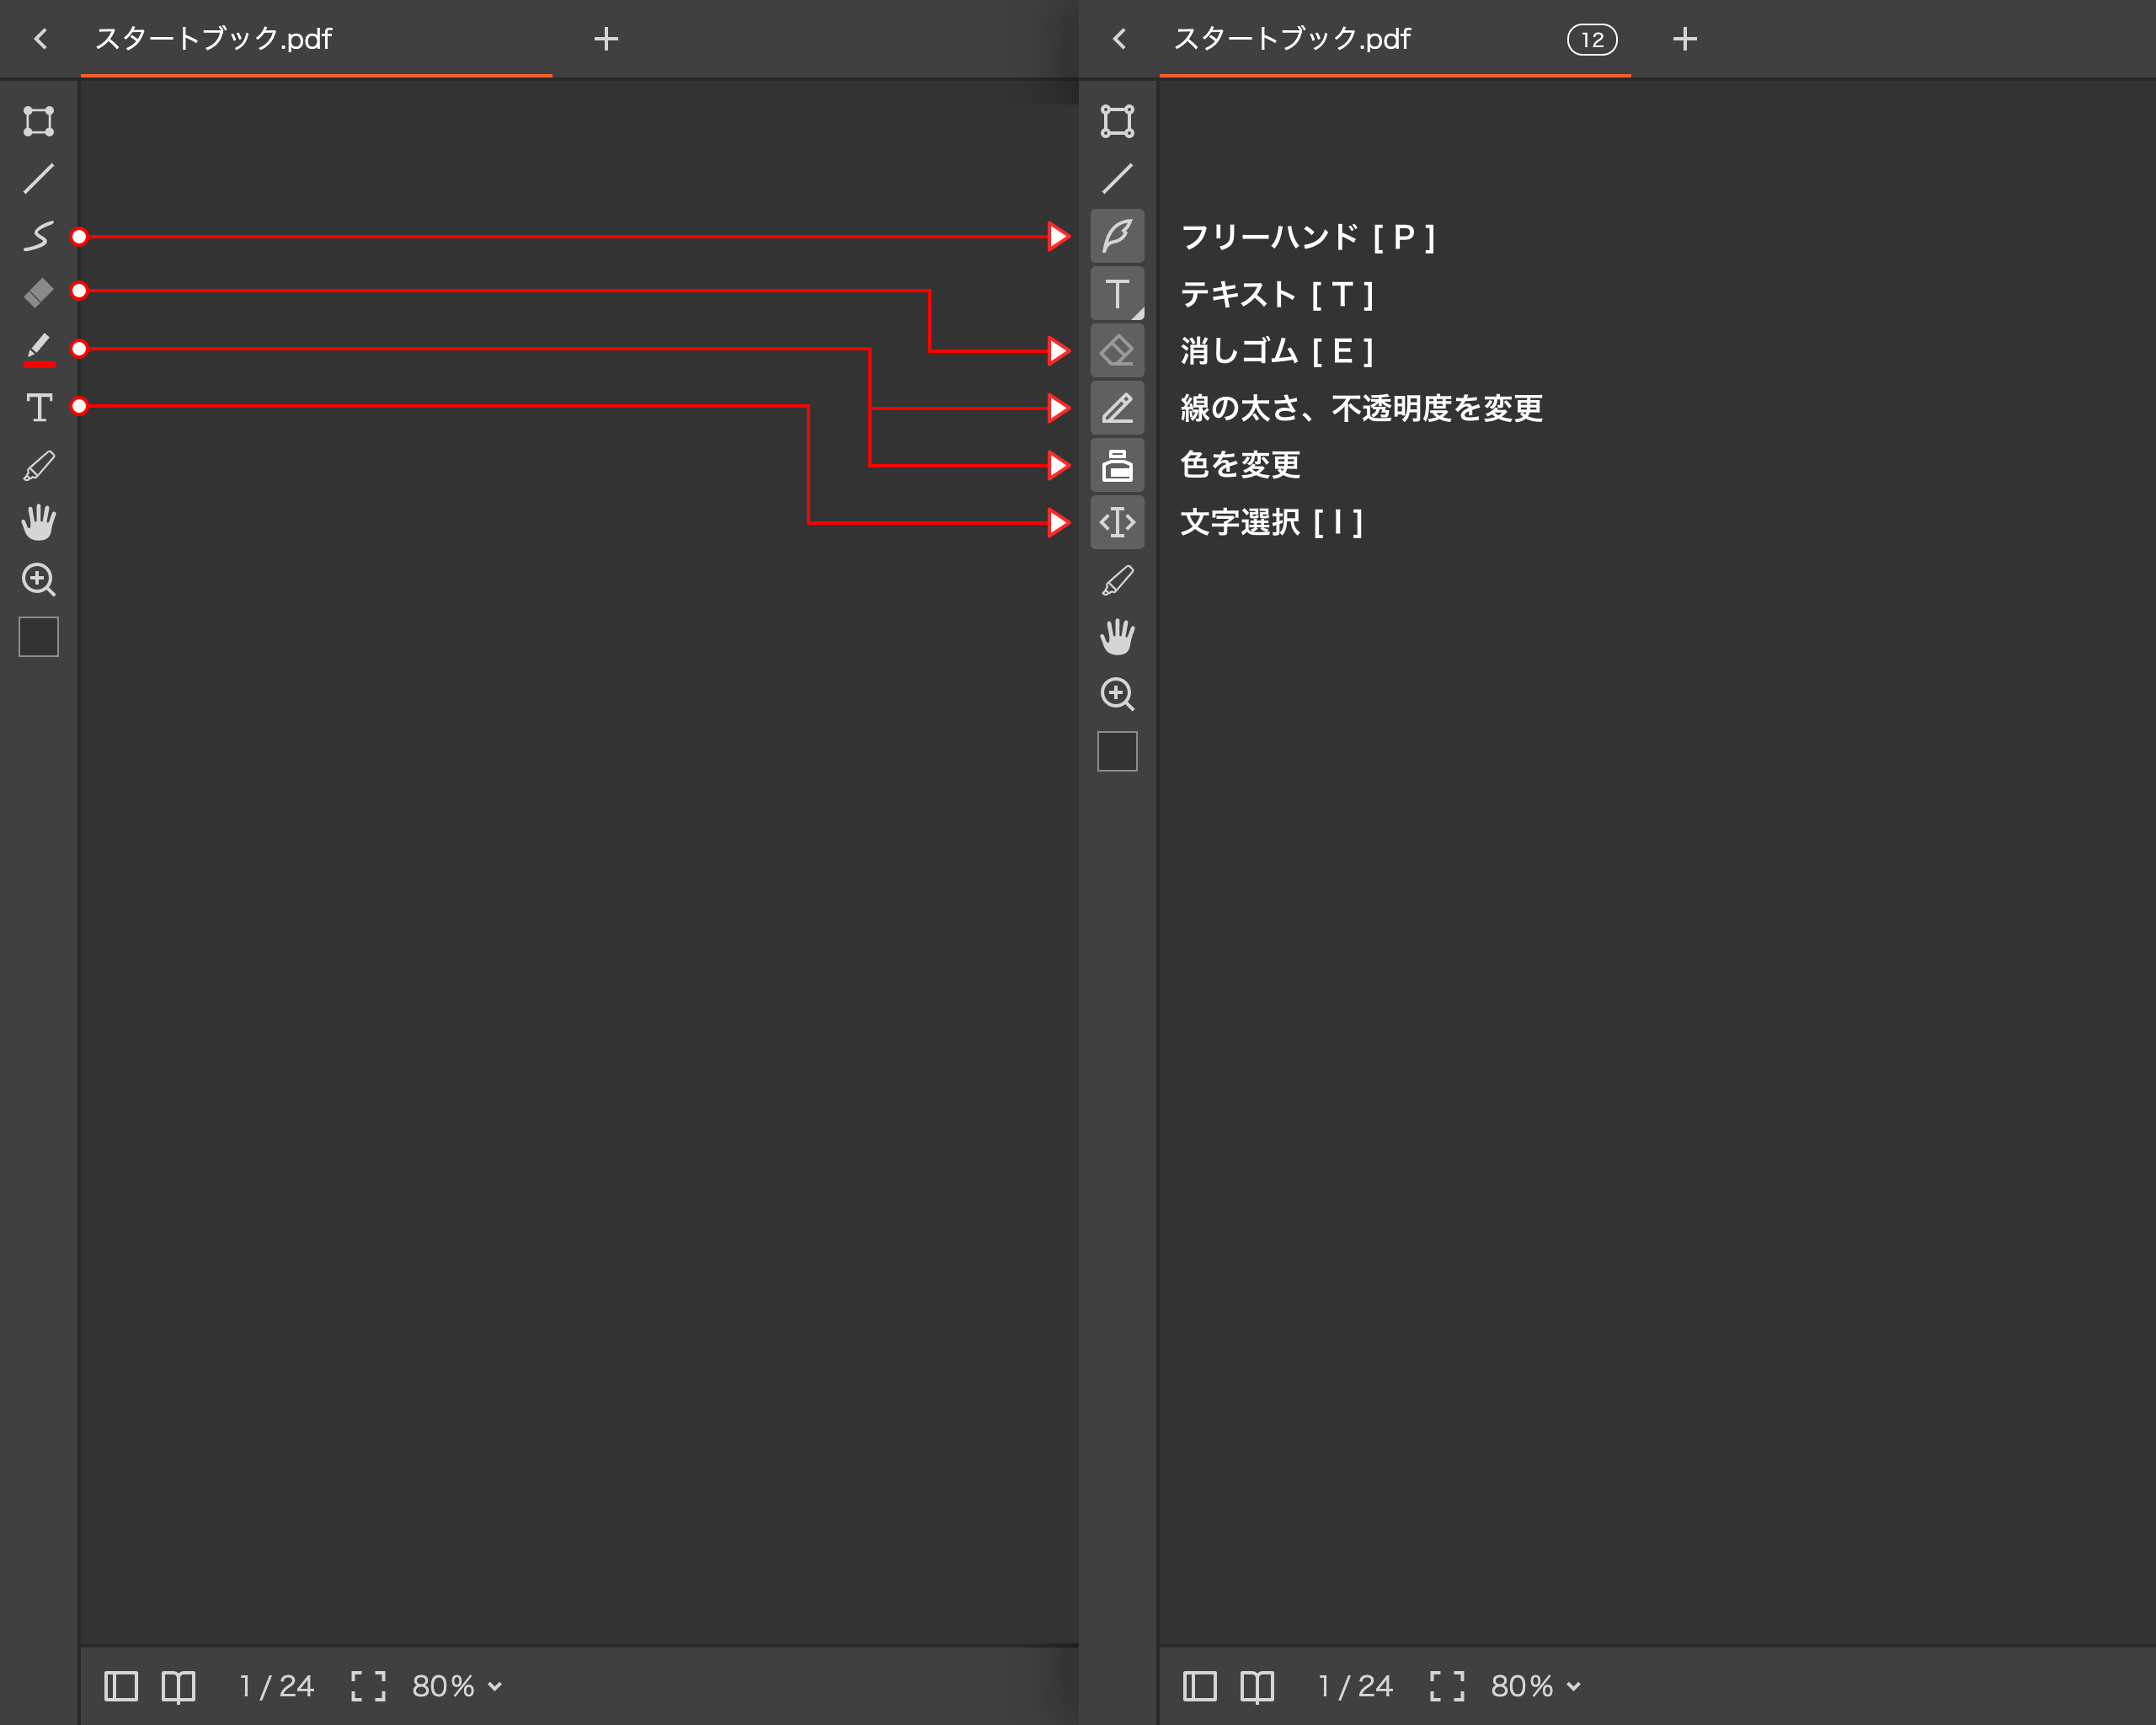Open the change color ink tool

(1116, 465)
